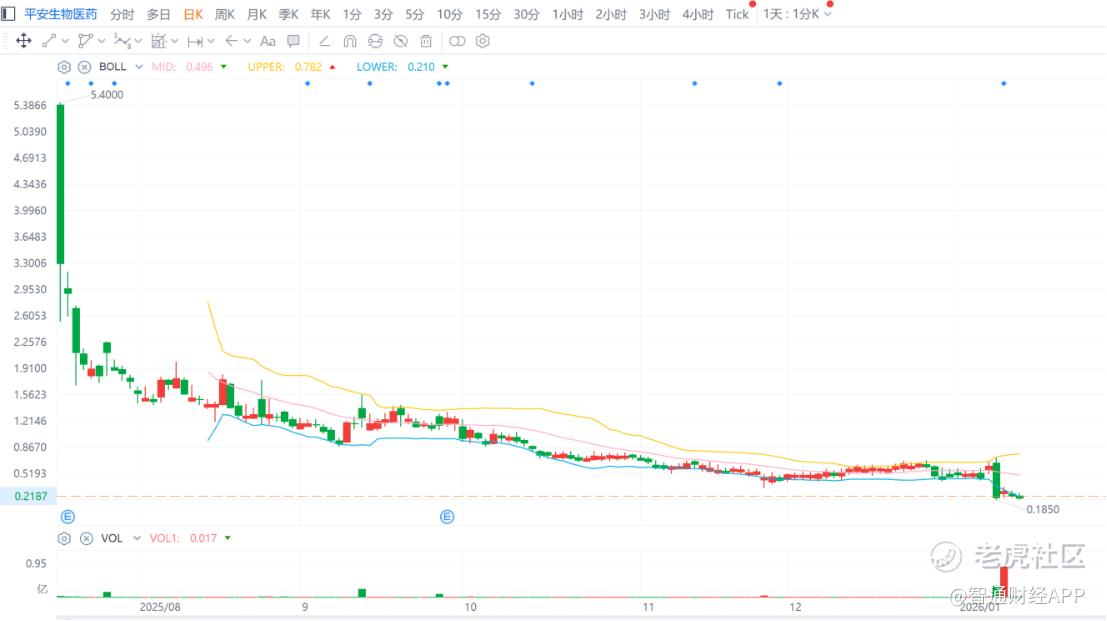1107x621 pixels.
Task: Switch to 分时 intraday view
Action: coord(122,14)
